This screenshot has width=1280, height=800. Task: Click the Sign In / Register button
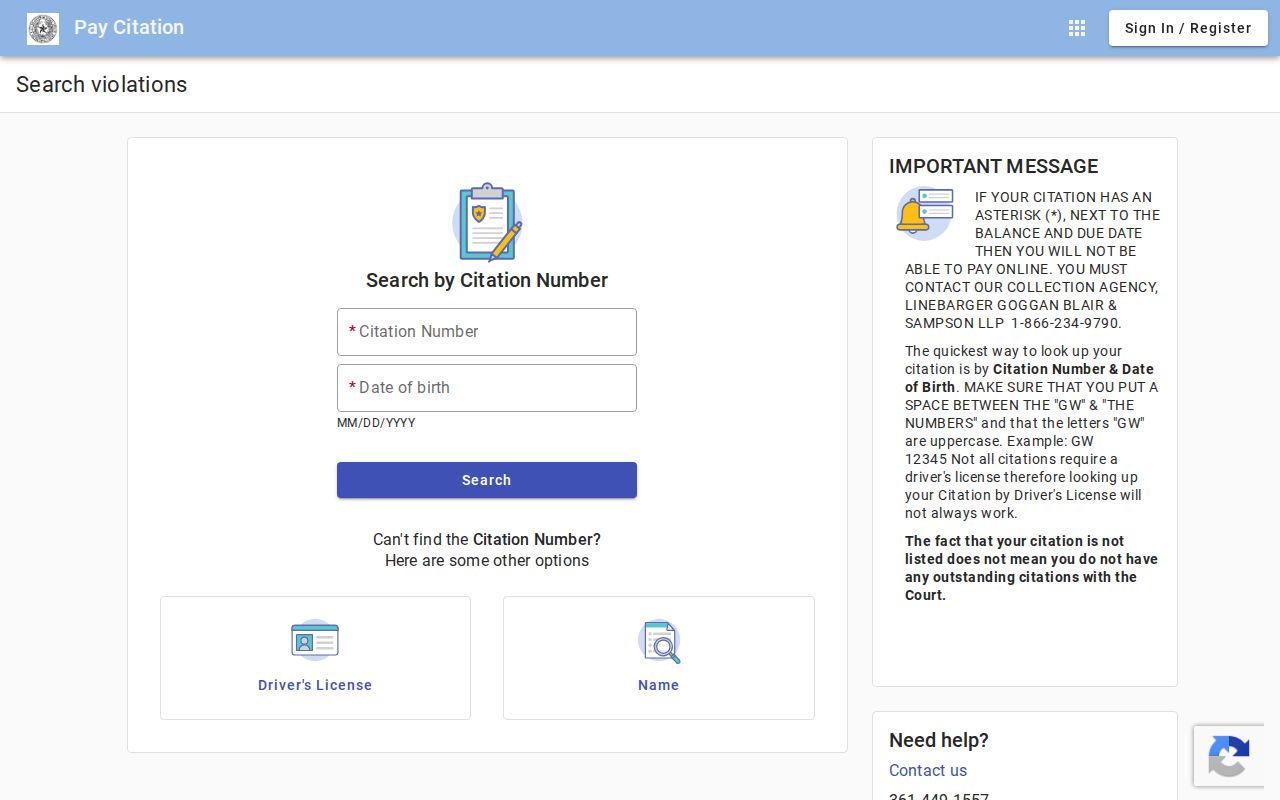coord(1188,28)
